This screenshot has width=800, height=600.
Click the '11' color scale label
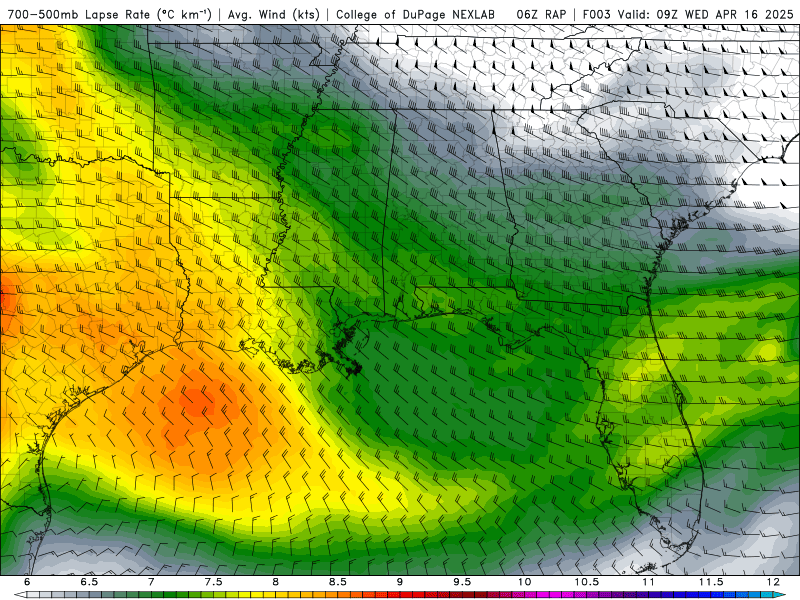[x=648, y=582]
